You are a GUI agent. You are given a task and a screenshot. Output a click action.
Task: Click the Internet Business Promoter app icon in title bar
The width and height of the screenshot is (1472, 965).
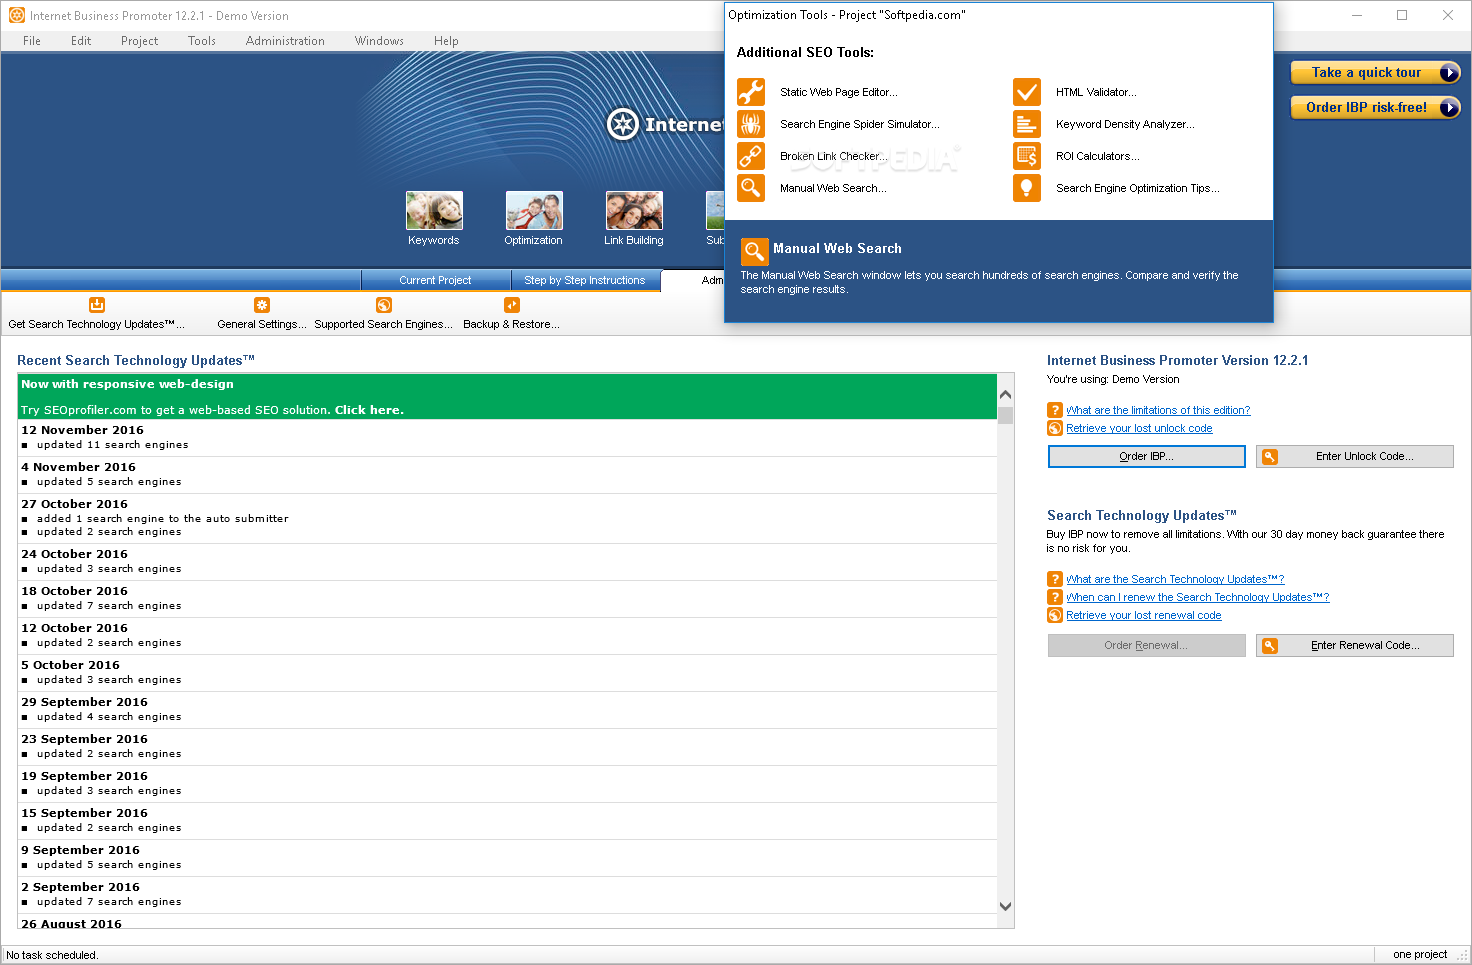click(17, 15)
